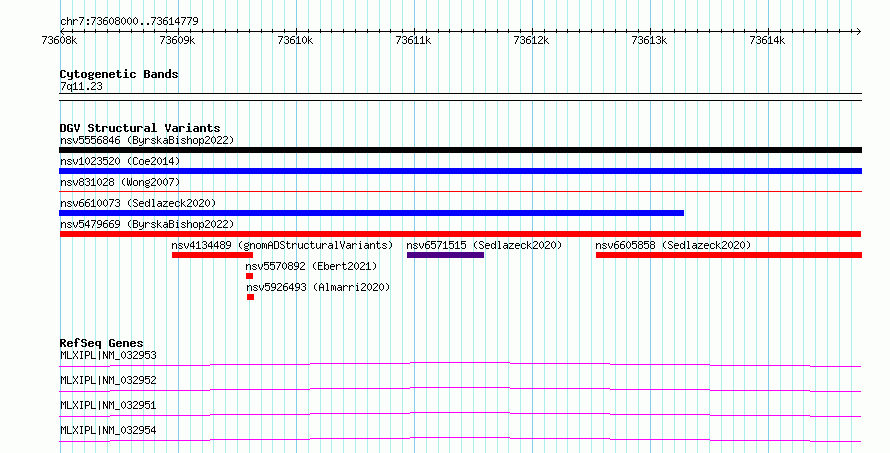Click the 73613k ruler tick label
Screen dimensions: 890x453
tap(649, 40)
